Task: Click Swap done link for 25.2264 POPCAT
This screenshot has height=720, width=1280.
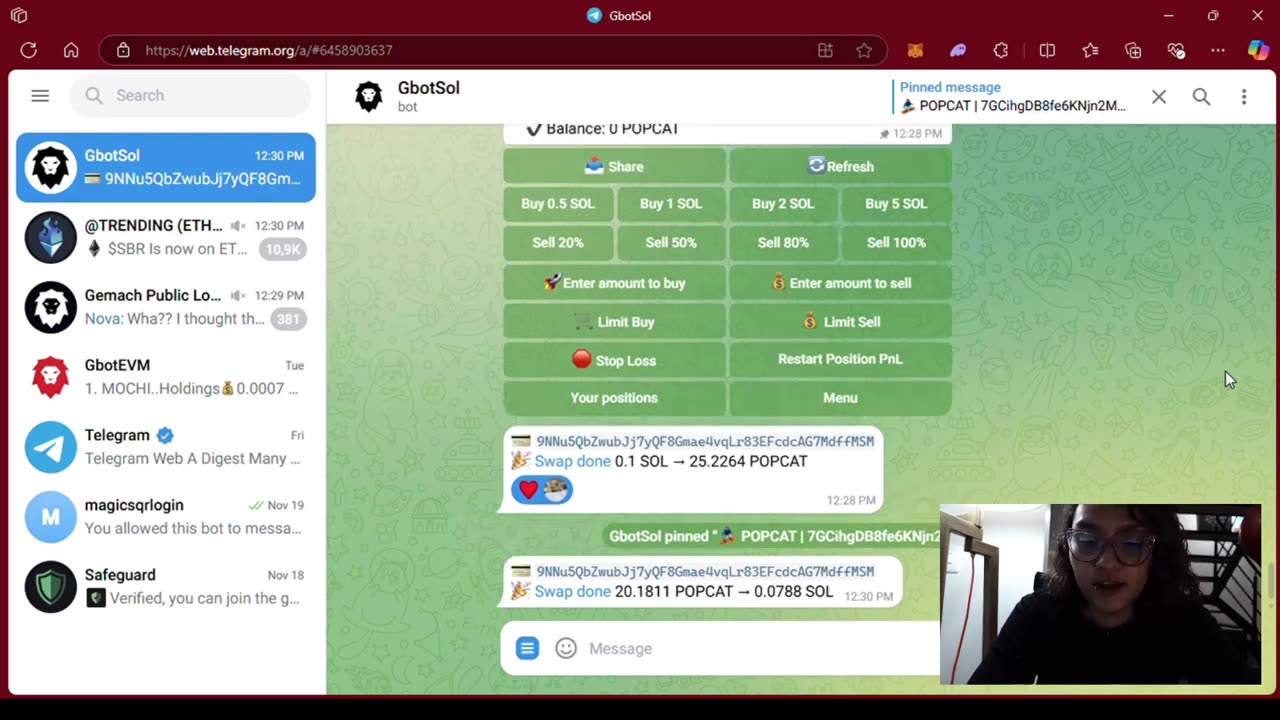Action: (572, 461)
